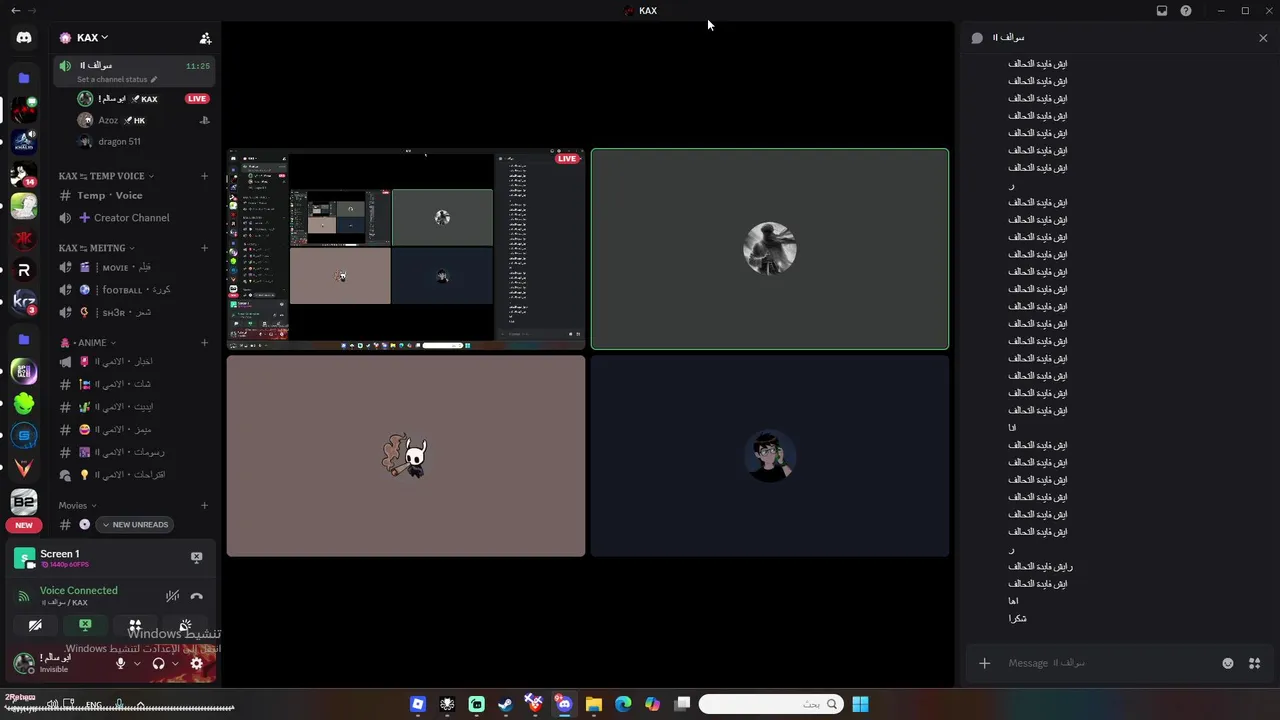Disconnect from voice with hang-up icon
The image size is (1280, 720).
tap(196, 597)
